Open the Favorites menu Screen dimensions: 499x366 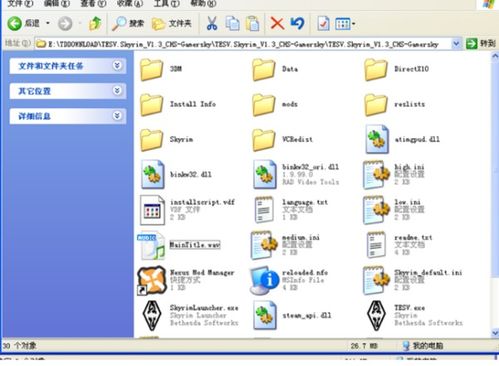[x=130, y=4]
